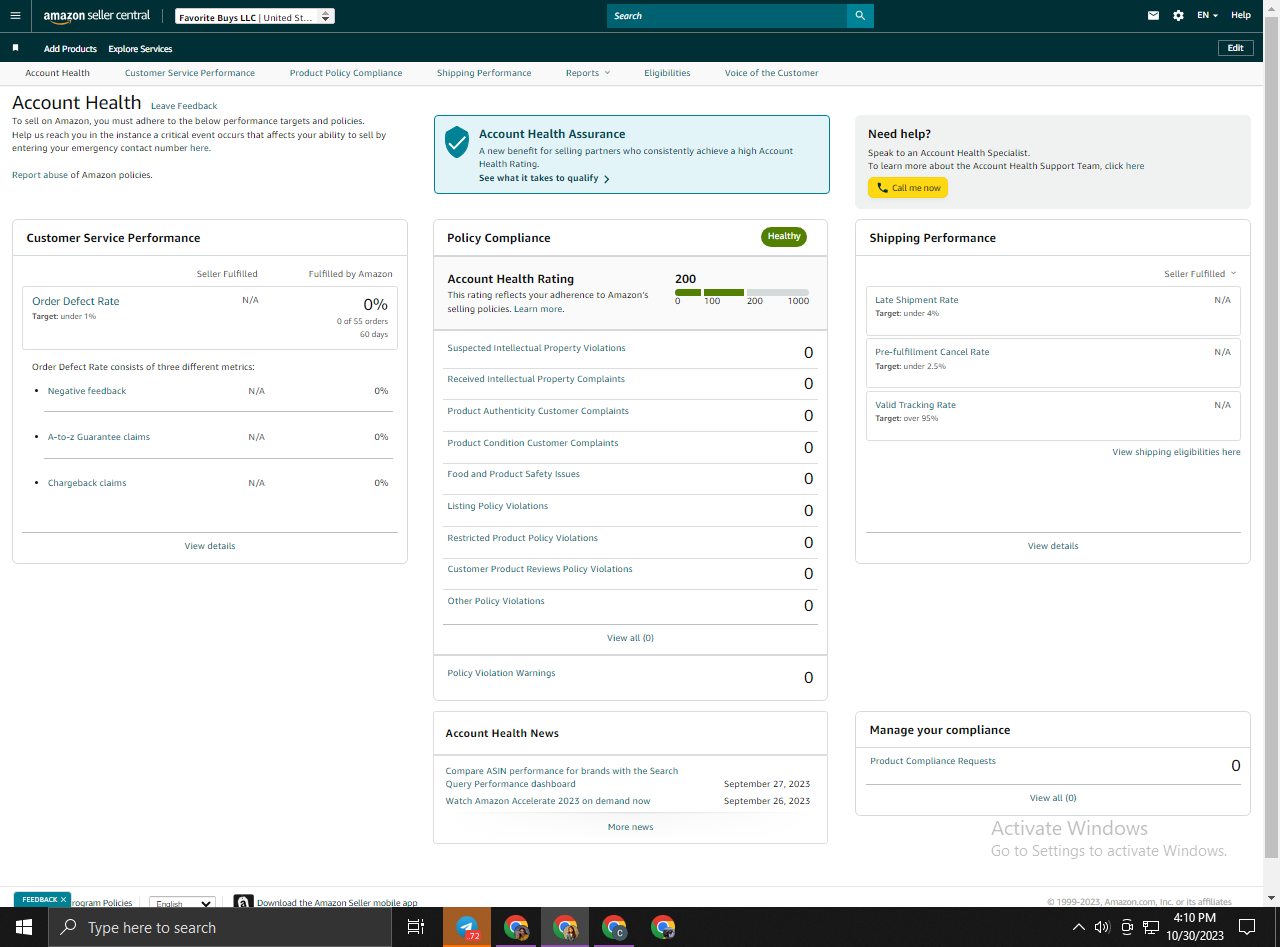Click View shipping eligibilities here

point(1176,452)
